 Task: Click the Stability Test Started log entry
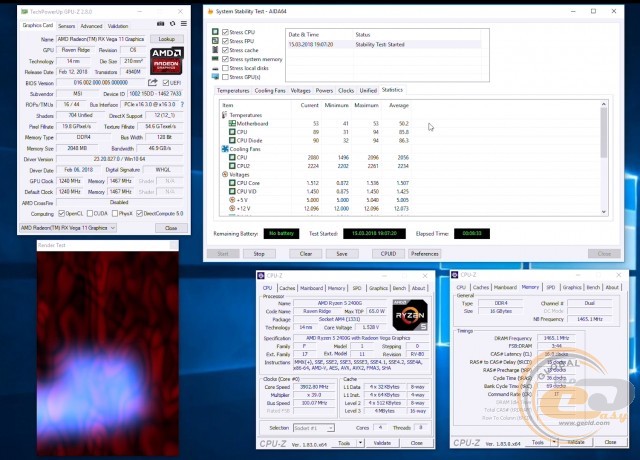[384, 44]
